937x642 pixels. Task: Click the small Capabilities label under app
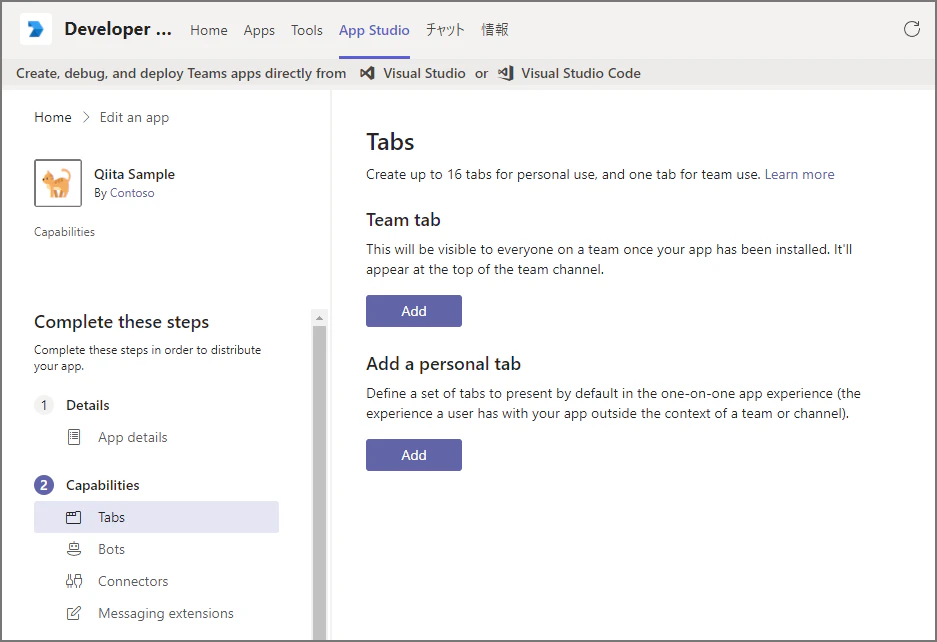[65, 231]
